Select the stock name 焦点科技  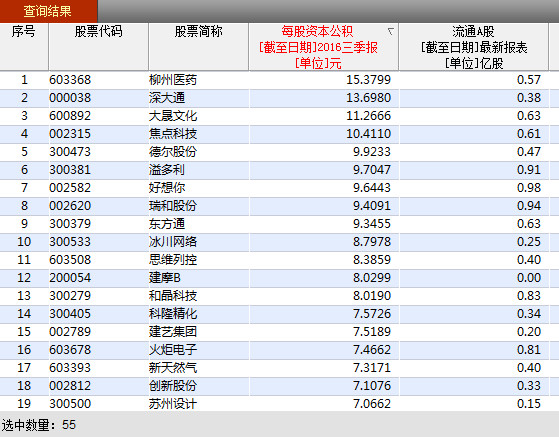coord(173,134)
